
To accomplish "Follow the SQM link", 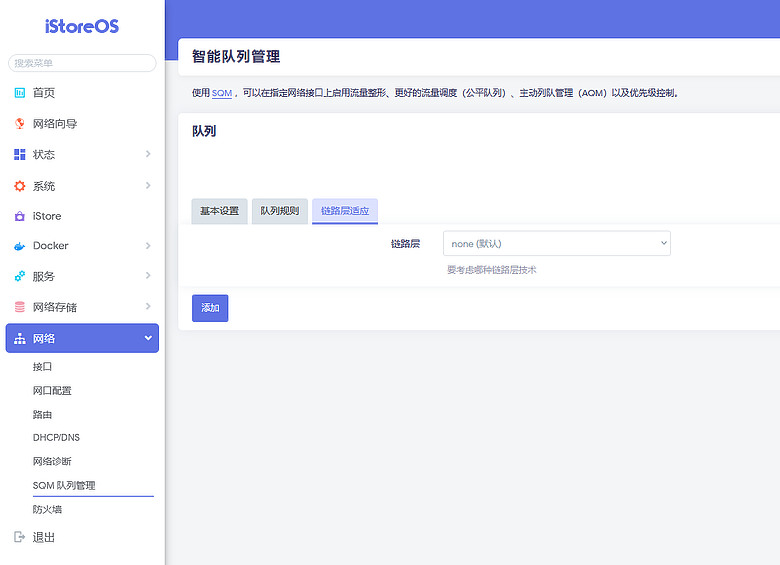I will (222, 93).
